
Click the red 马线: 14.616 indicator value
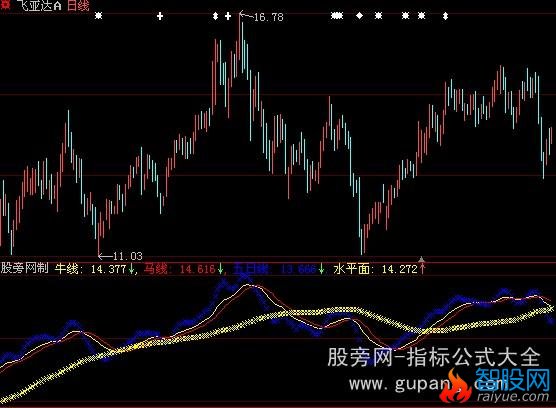click(x=180, y=269)
